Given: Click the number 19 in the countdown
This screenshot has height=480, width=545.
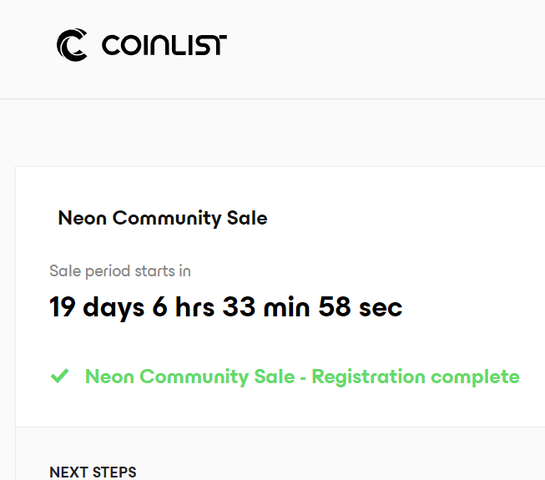Looking at the screenshot, I should click(63, 307).
